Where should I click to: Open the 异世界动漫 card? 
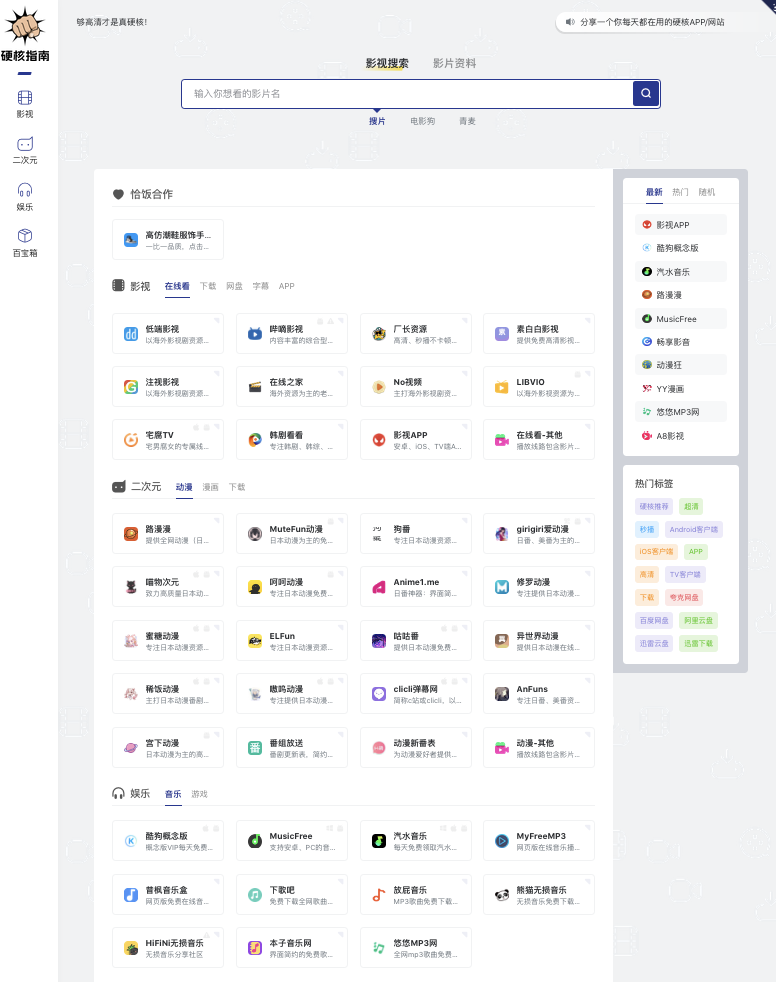pyautogui.click(x=539, y=641)
